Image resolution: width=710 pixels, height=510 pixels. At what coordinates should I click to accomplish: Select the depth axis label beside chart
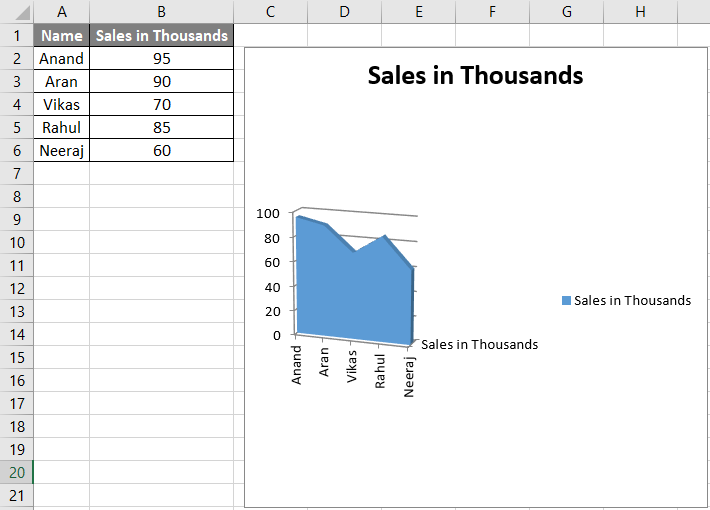pos(480,344)
